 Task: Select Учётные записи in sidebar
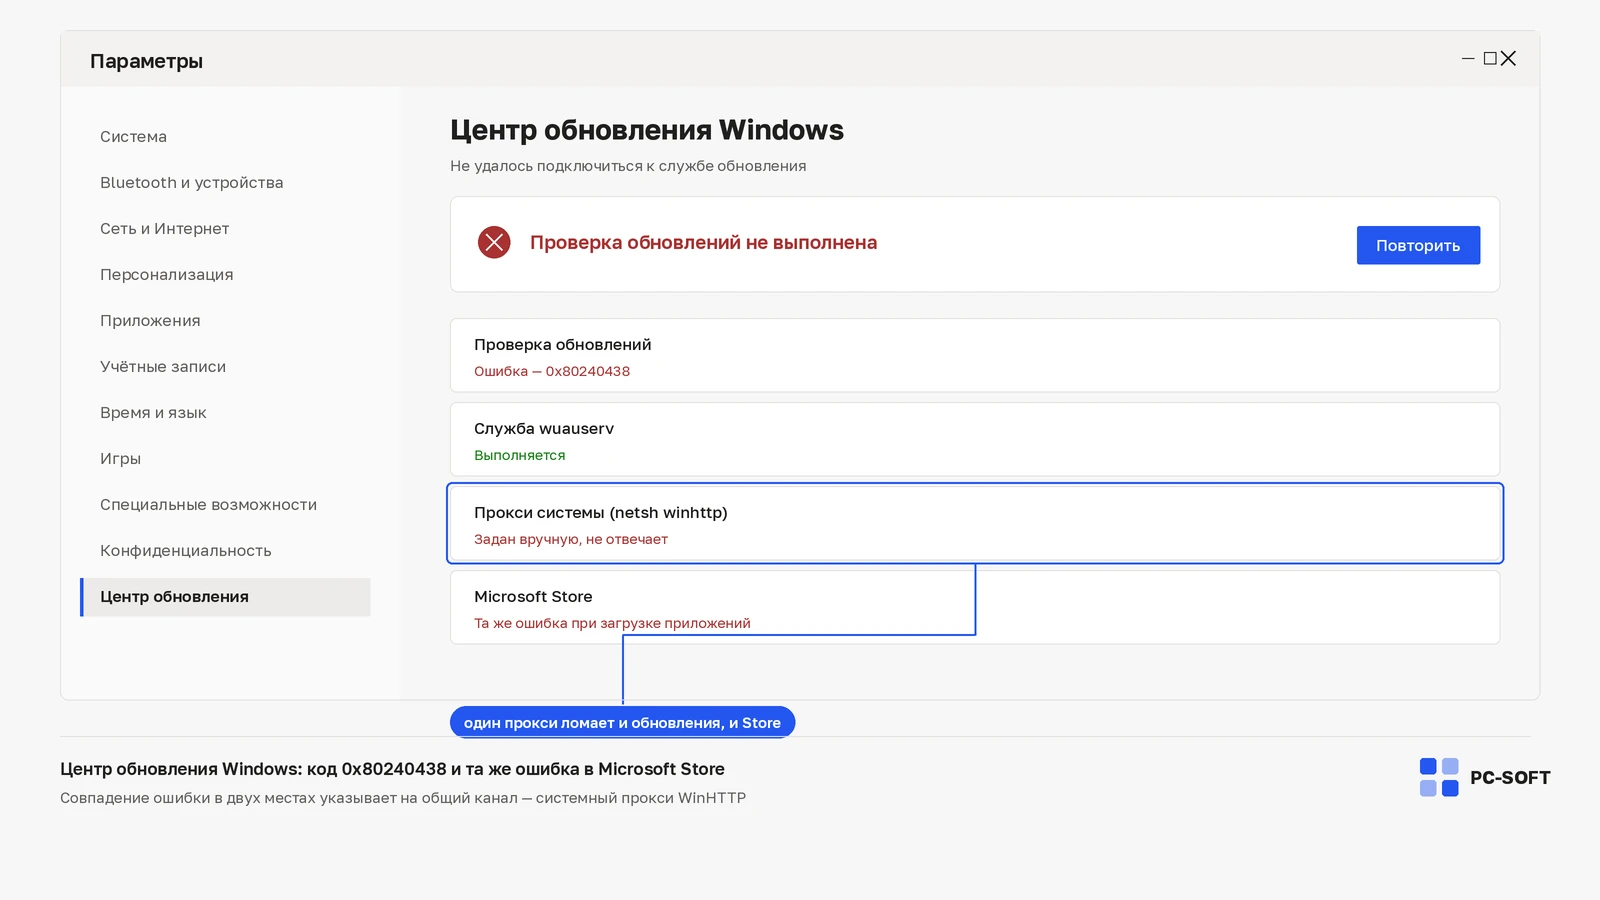point(163,367)
